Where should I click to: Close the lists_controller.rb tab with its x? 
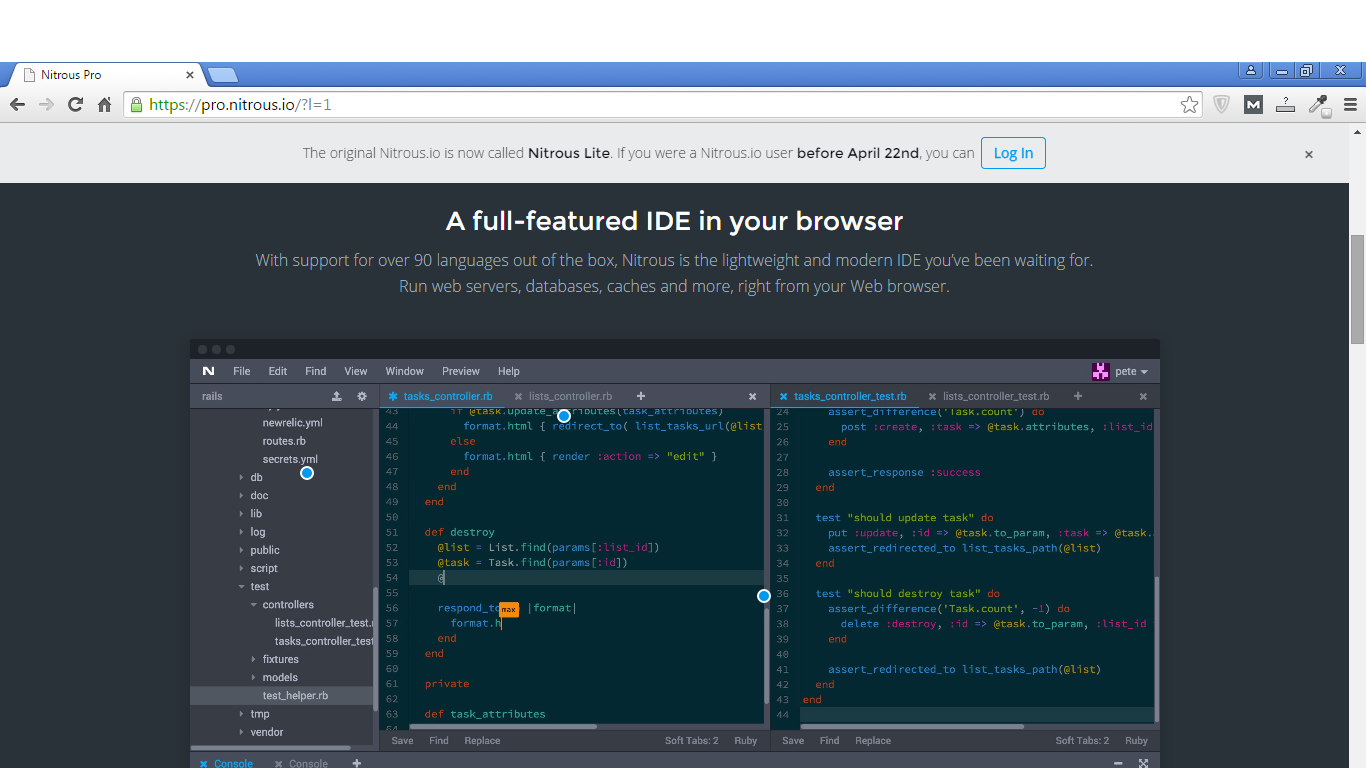coord(518,397)
